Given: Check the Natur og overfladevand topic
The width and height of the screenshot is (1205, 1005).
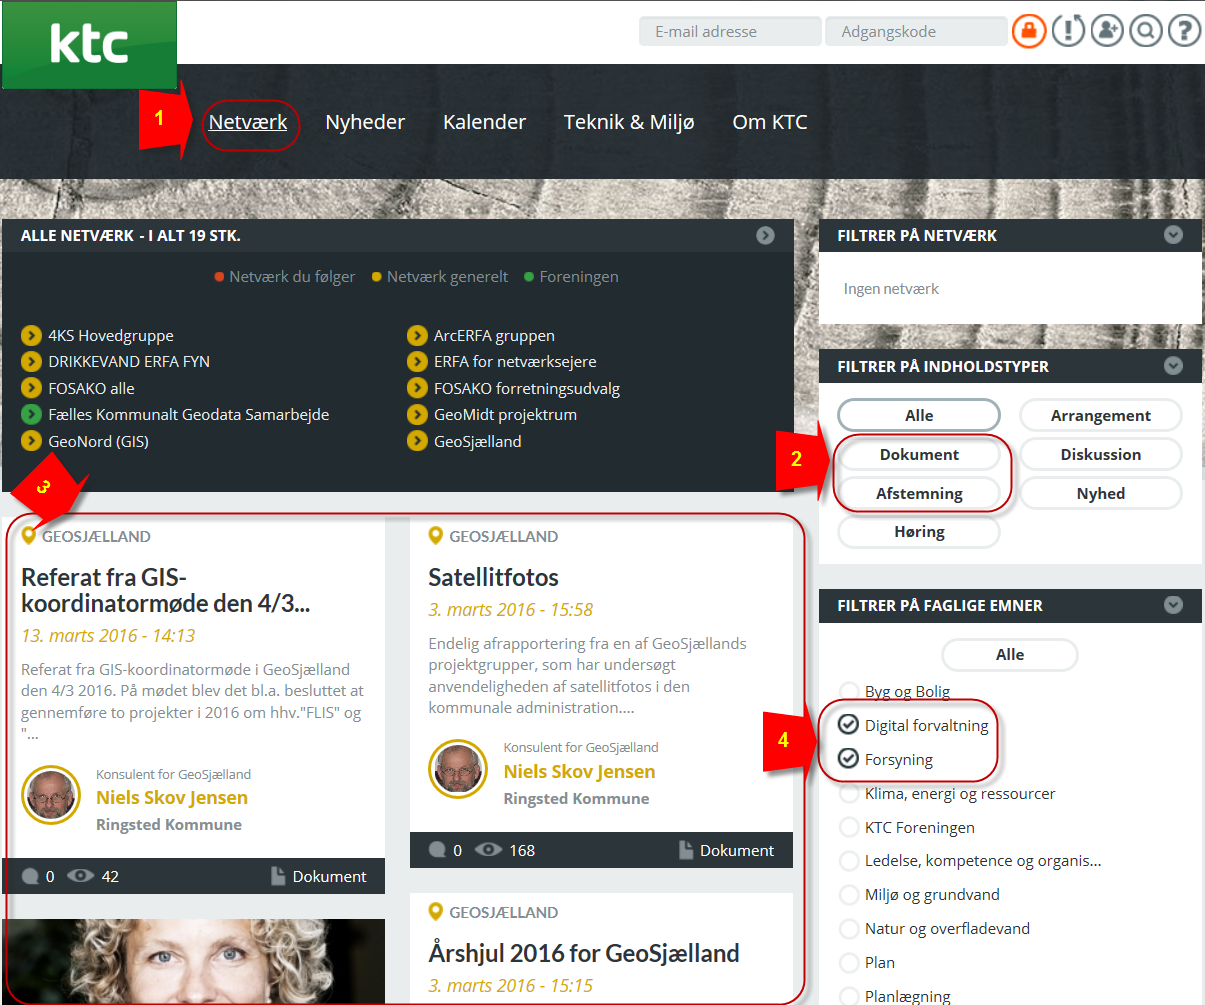Looking at the screenshot, I should coord(849,928).
